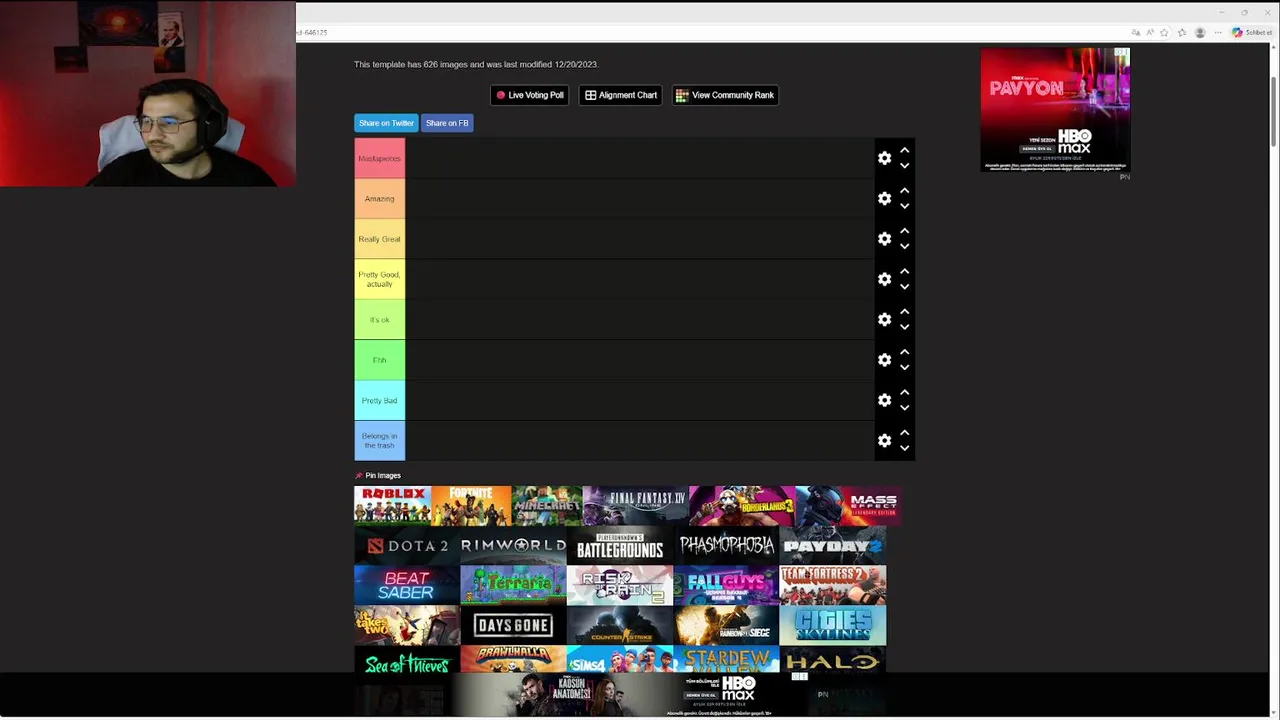Pick the Final Fantasy XIV image
The width and height of the screenshot is (1280, 720).
636,506
